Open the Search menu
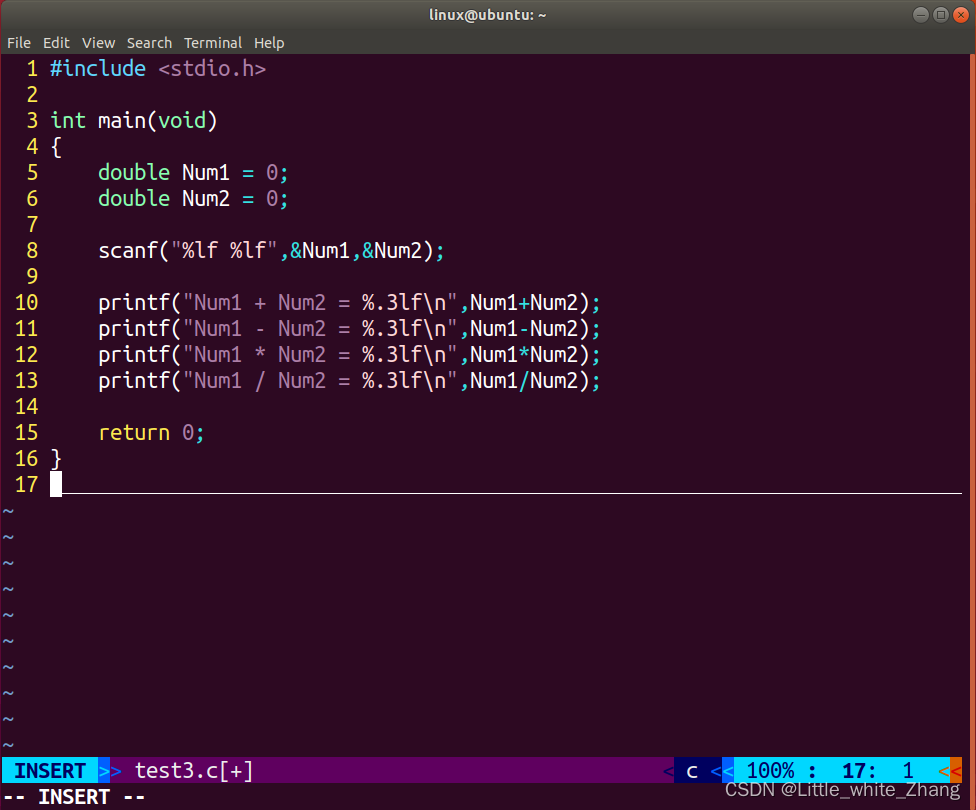Image resolution: width=976 pixels, height=810 pixels. pos(149,43)
